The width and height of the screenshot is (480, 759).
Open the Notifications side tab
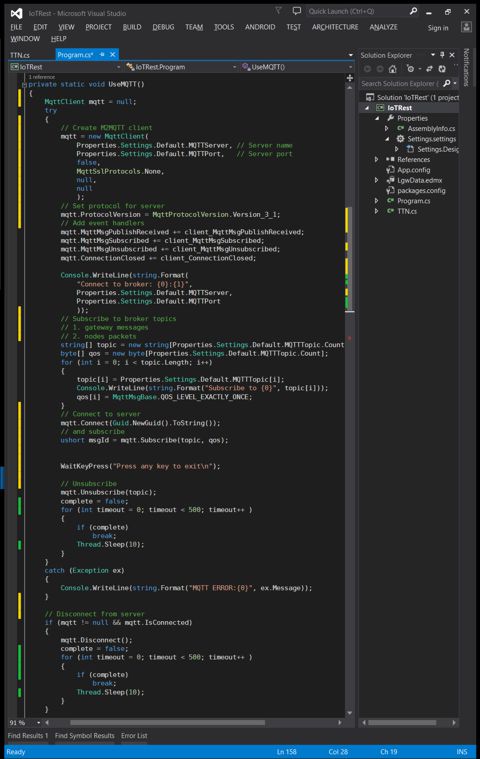click(466, 67)
